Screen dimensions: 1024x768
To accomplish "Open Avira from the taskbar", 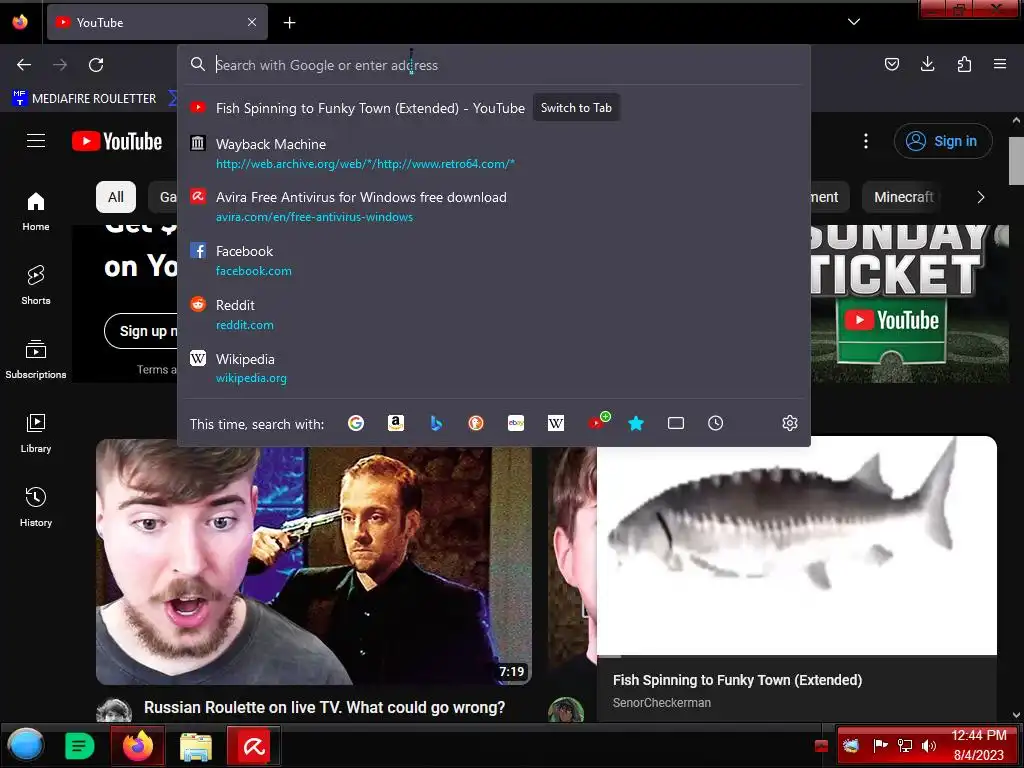I will pos(254,745).
